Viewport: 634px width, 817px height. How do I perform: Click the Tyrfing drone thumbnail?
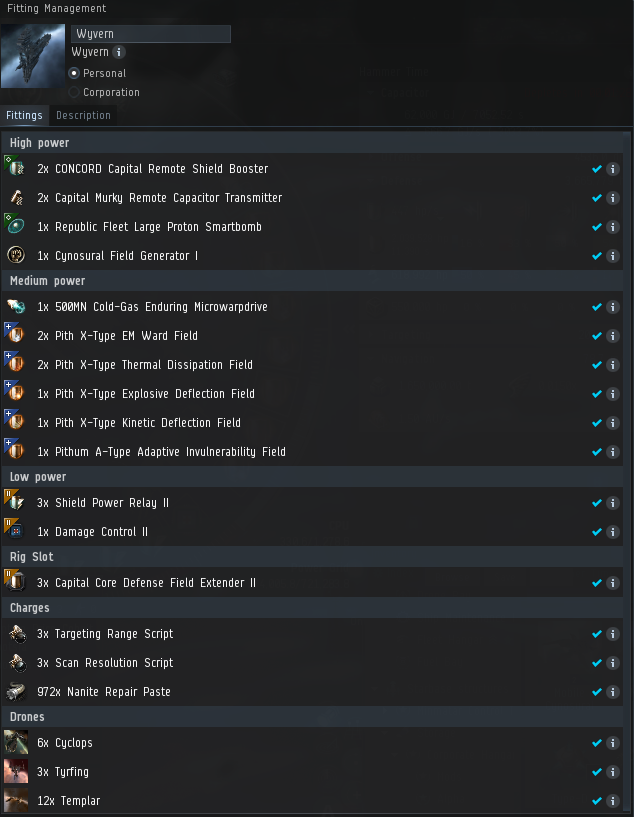[x=16, y=771]
